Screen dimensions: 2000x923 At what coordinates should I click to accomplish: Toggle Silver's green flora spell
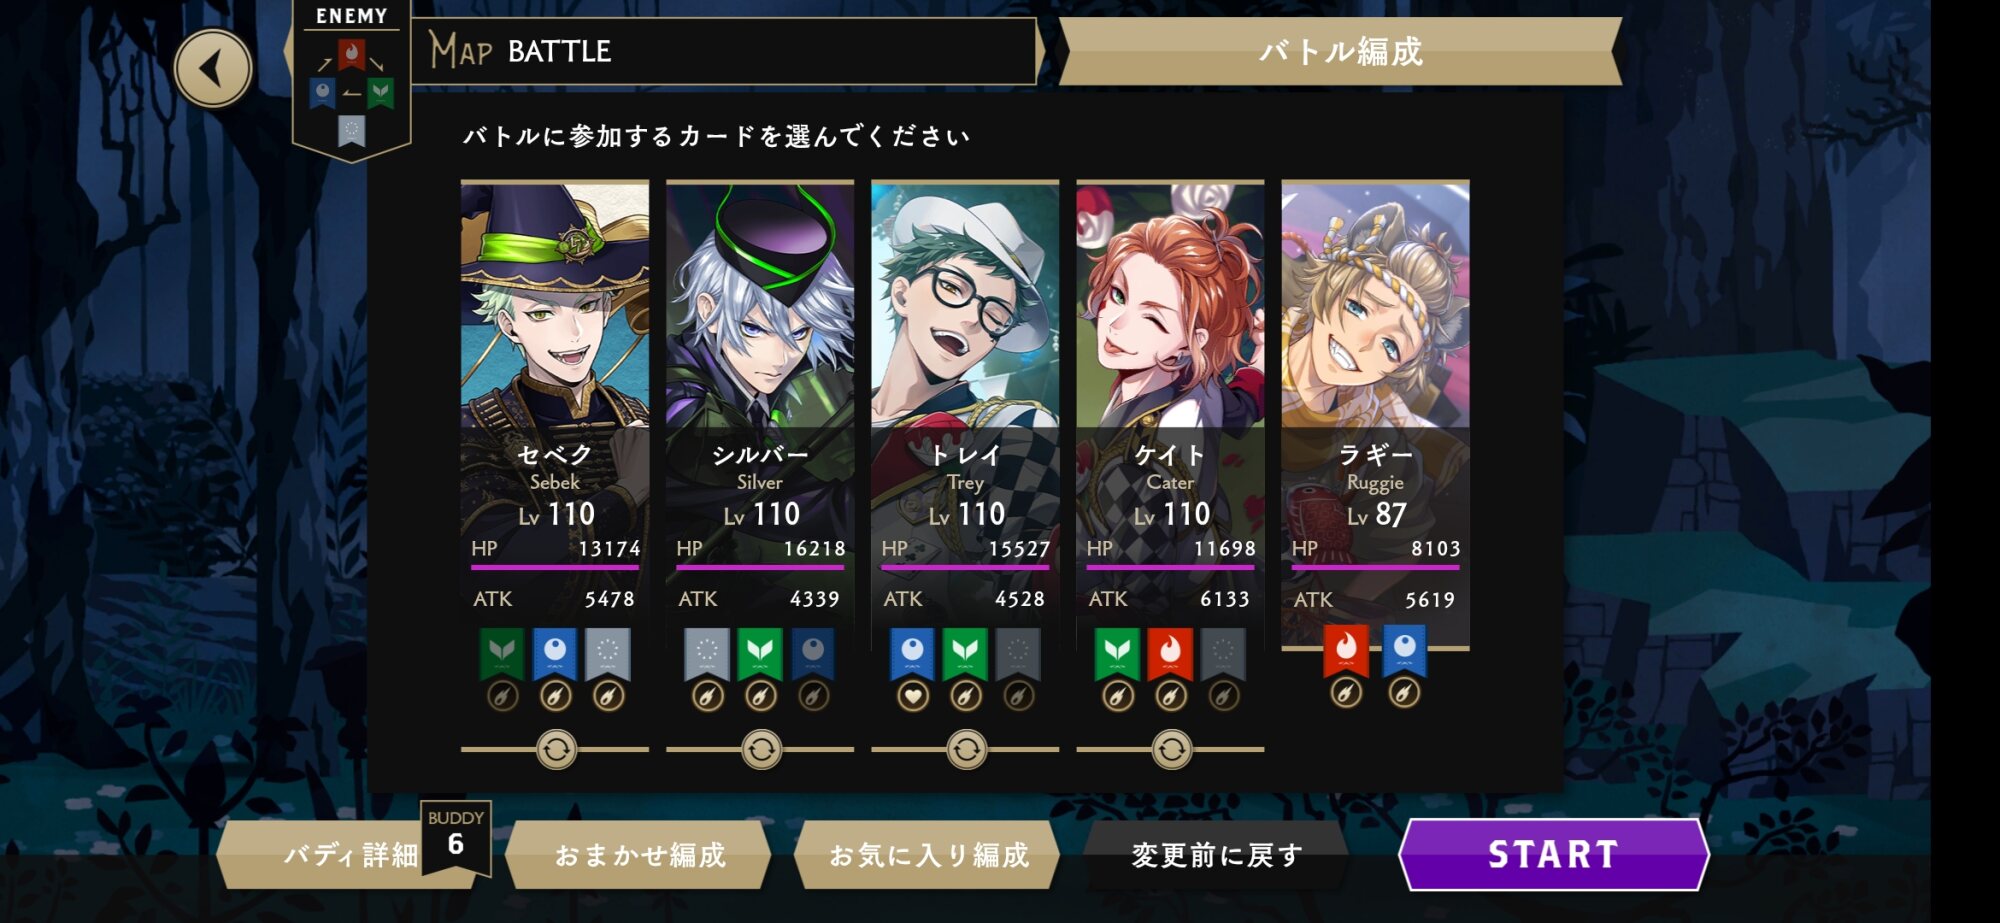click(x=760, y=654)
